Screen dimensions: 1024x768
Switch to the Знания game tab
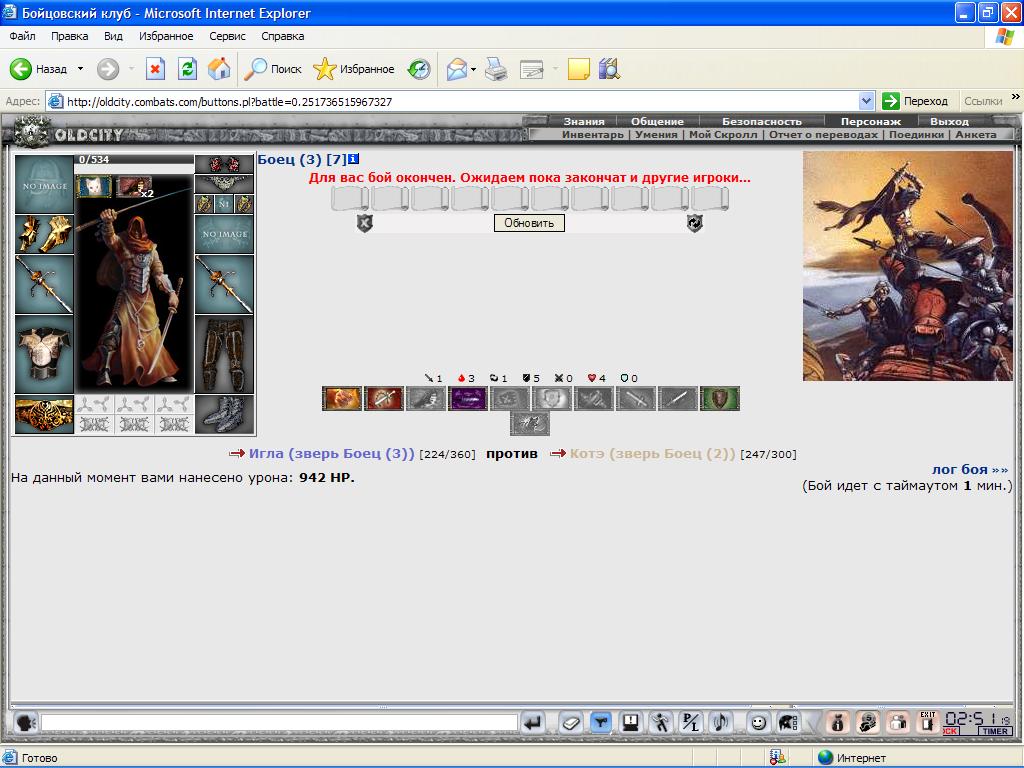coord(584,121)
